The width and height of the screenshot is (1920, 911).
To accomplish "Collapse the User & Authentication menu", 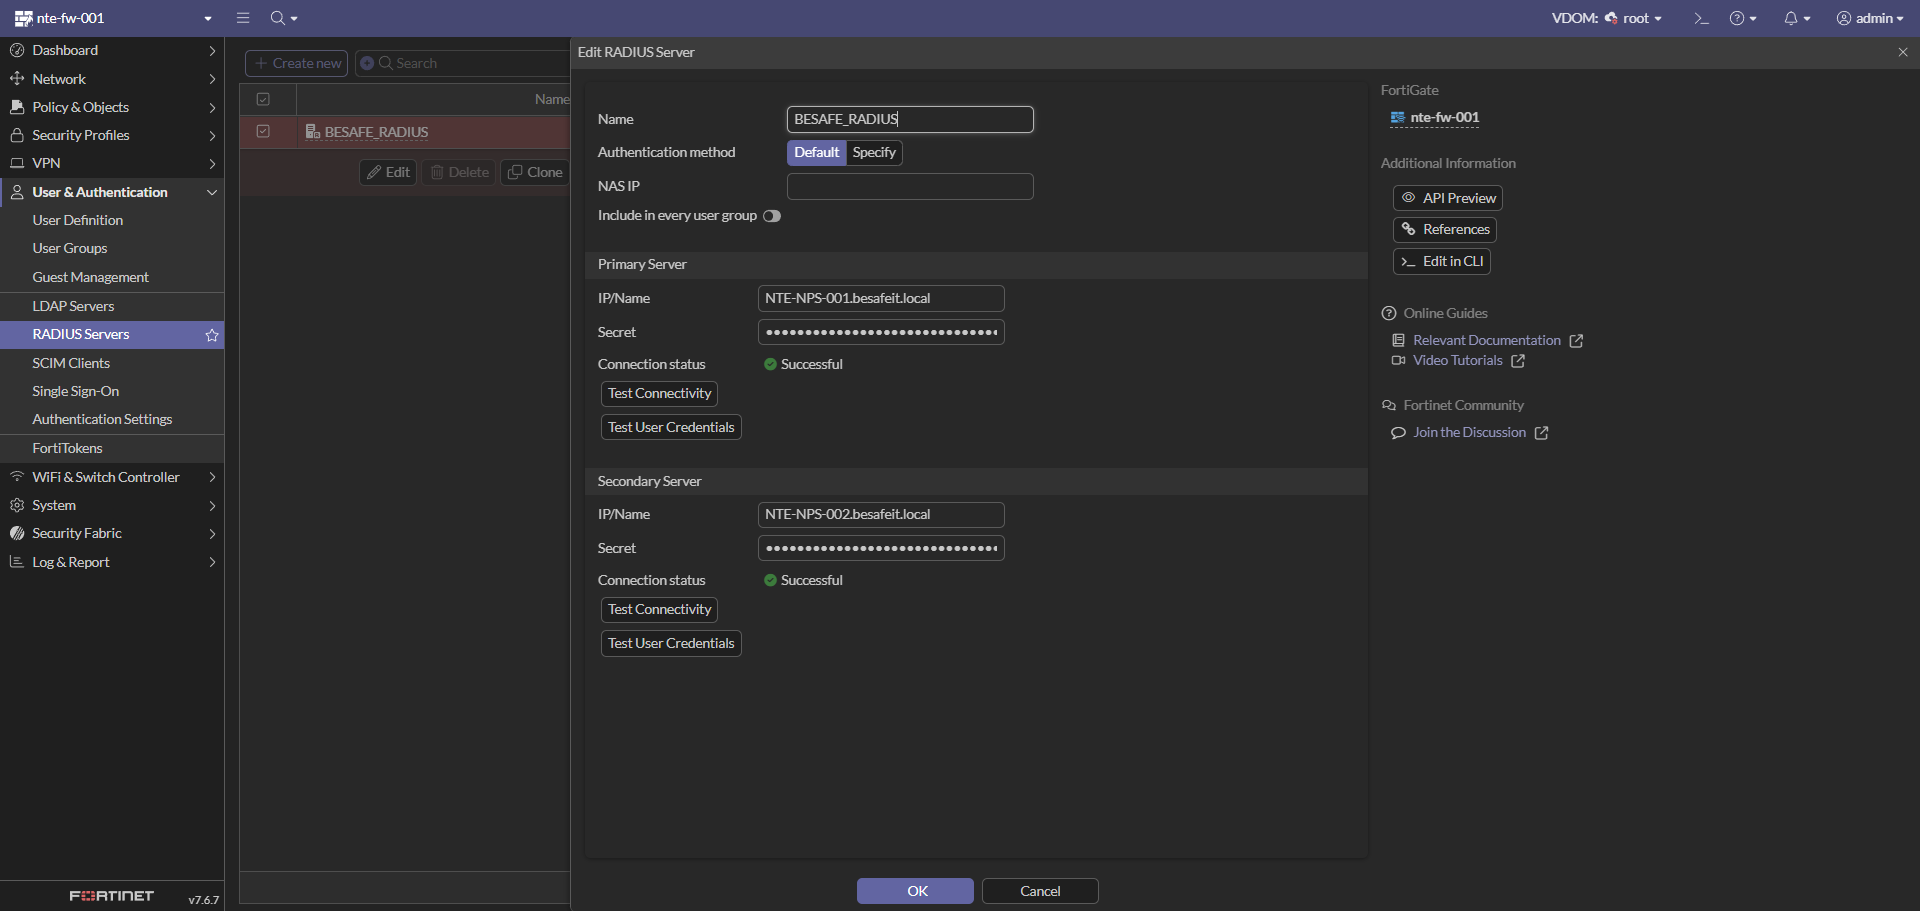I will pyautogui.click(x=112, y=192).
